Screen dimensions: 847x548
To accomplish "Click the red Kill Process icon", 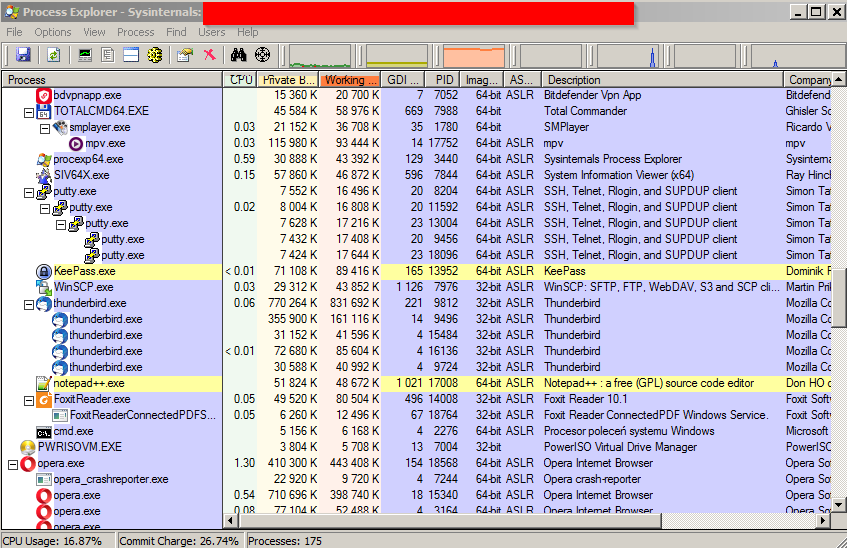I will pyautogui.click(x=209, y=55).
